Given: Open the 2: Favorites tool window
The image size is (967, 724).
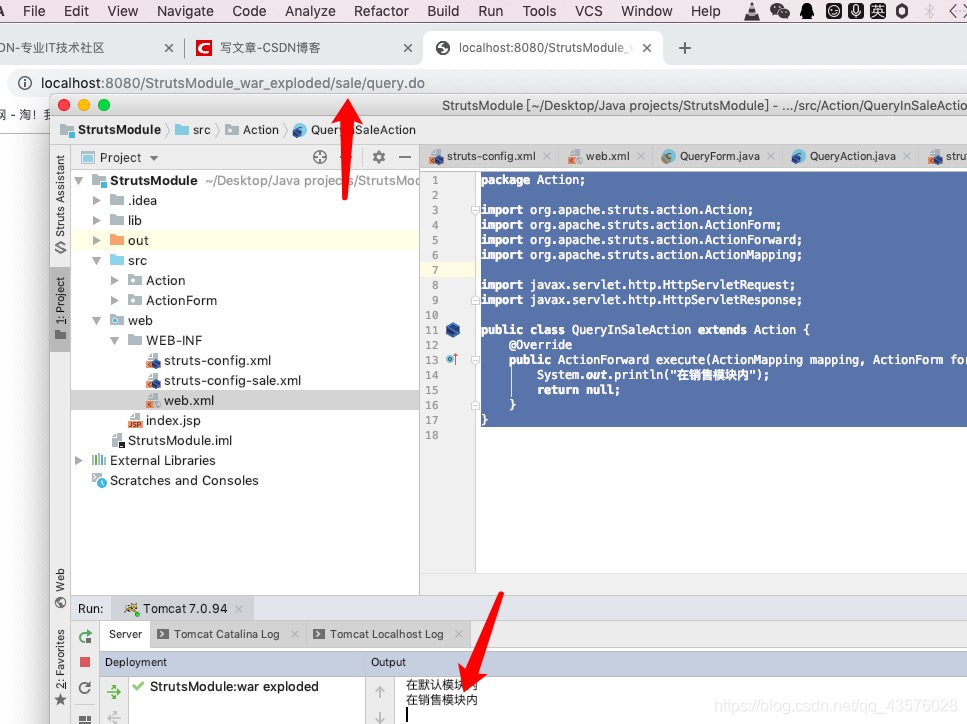Looking at the screenshot, I should 60,667.
